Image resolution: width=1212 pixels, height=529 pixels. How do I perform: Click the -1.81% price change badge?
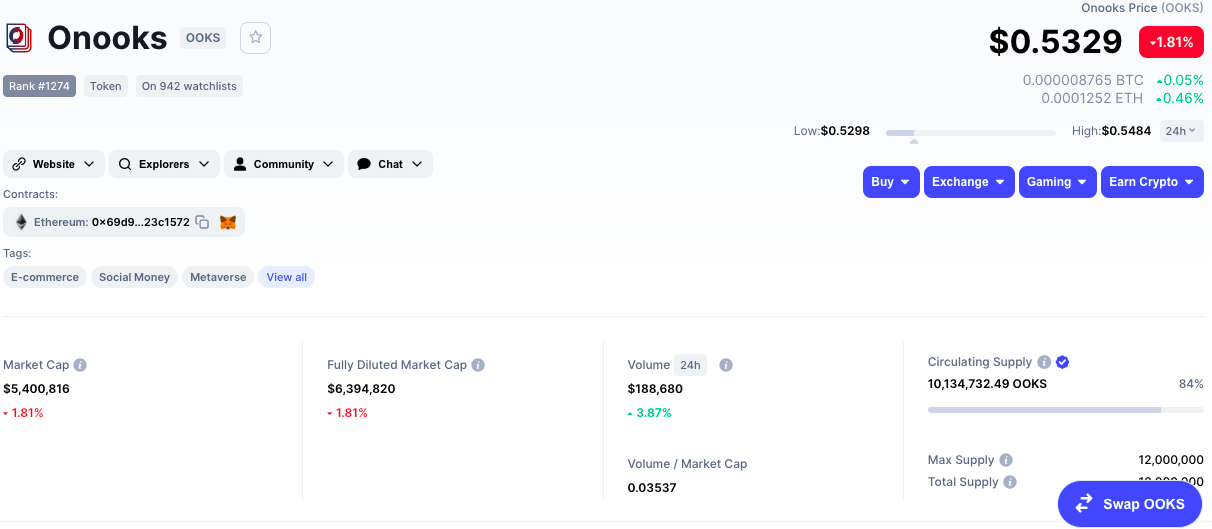[x=1171, y=42]
